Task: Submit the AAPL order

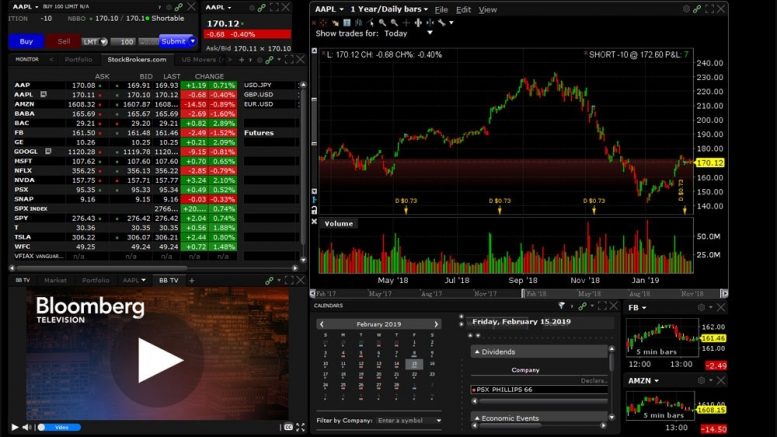Action: pyautogui.click(x=173, y=41)
